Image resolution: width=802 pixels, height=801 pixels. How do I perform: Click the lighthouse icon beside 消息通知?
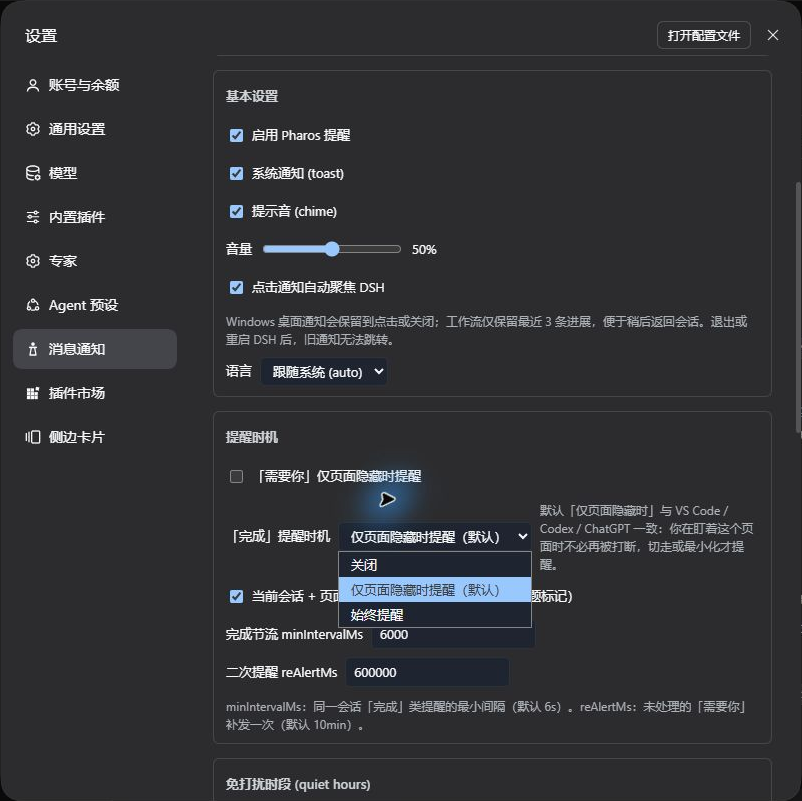33,349
